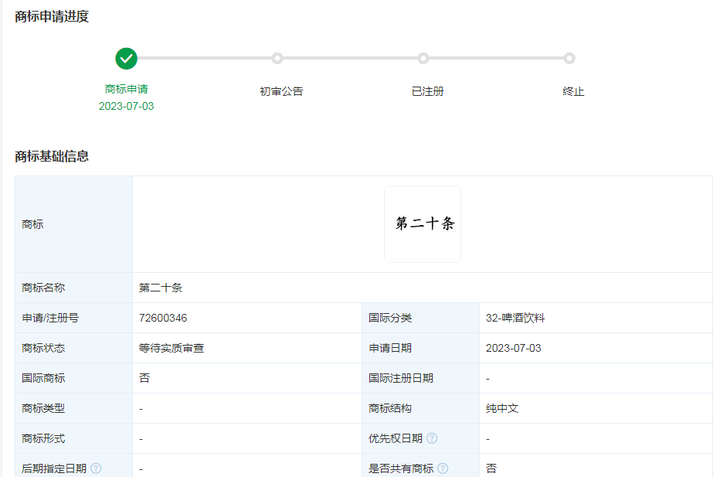Screen dimensions: 720x477
Task: Select the application number 72600346
Action: 163,318
